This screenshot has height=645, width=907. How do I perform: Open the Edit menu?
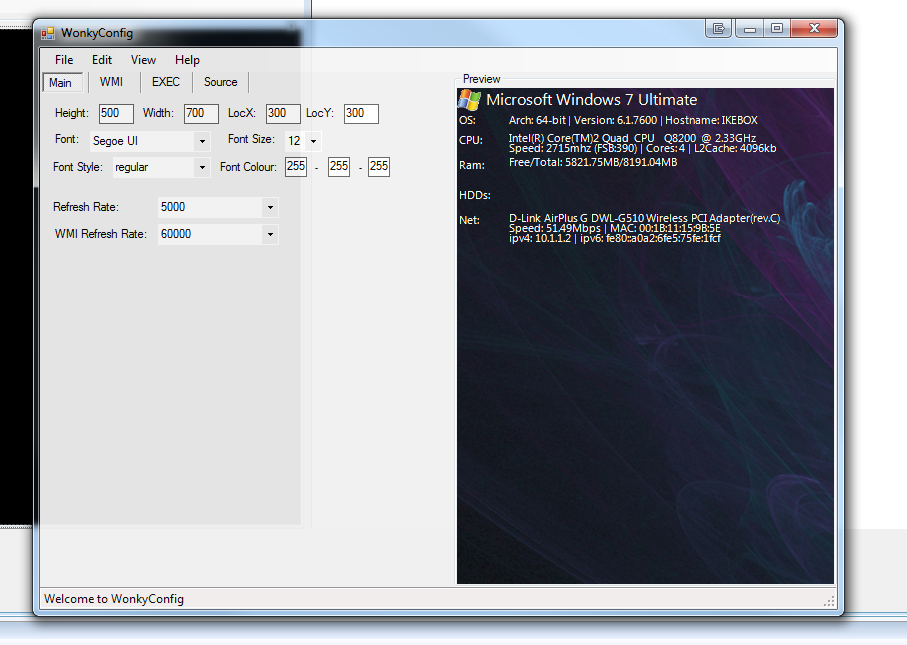101,60
